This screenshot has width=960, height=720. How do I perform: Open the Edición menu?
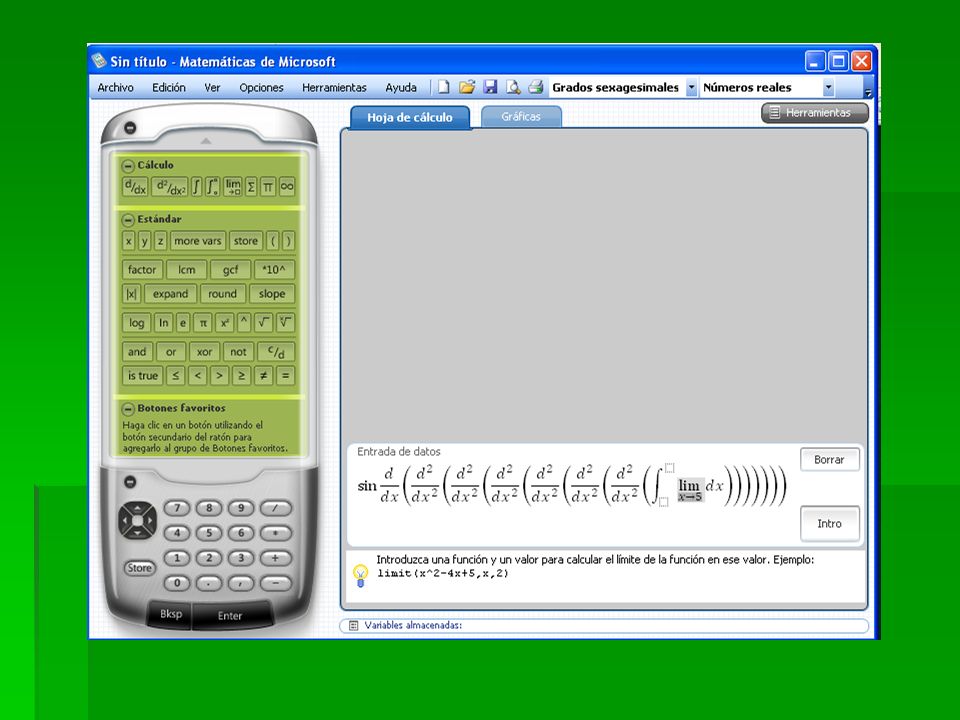coord(168,88)
